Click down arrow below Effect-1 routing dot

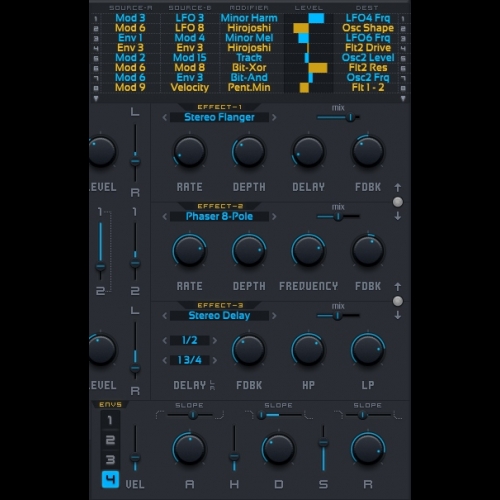click(397, 216)
